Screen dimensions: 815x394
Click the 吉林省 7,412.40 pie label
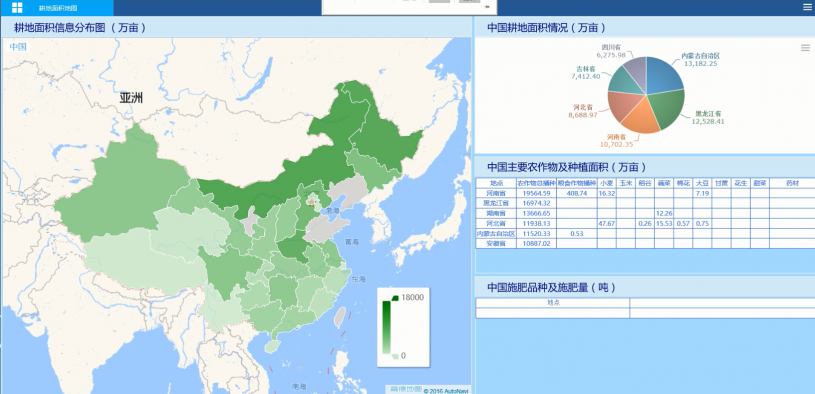pos(586,72)
